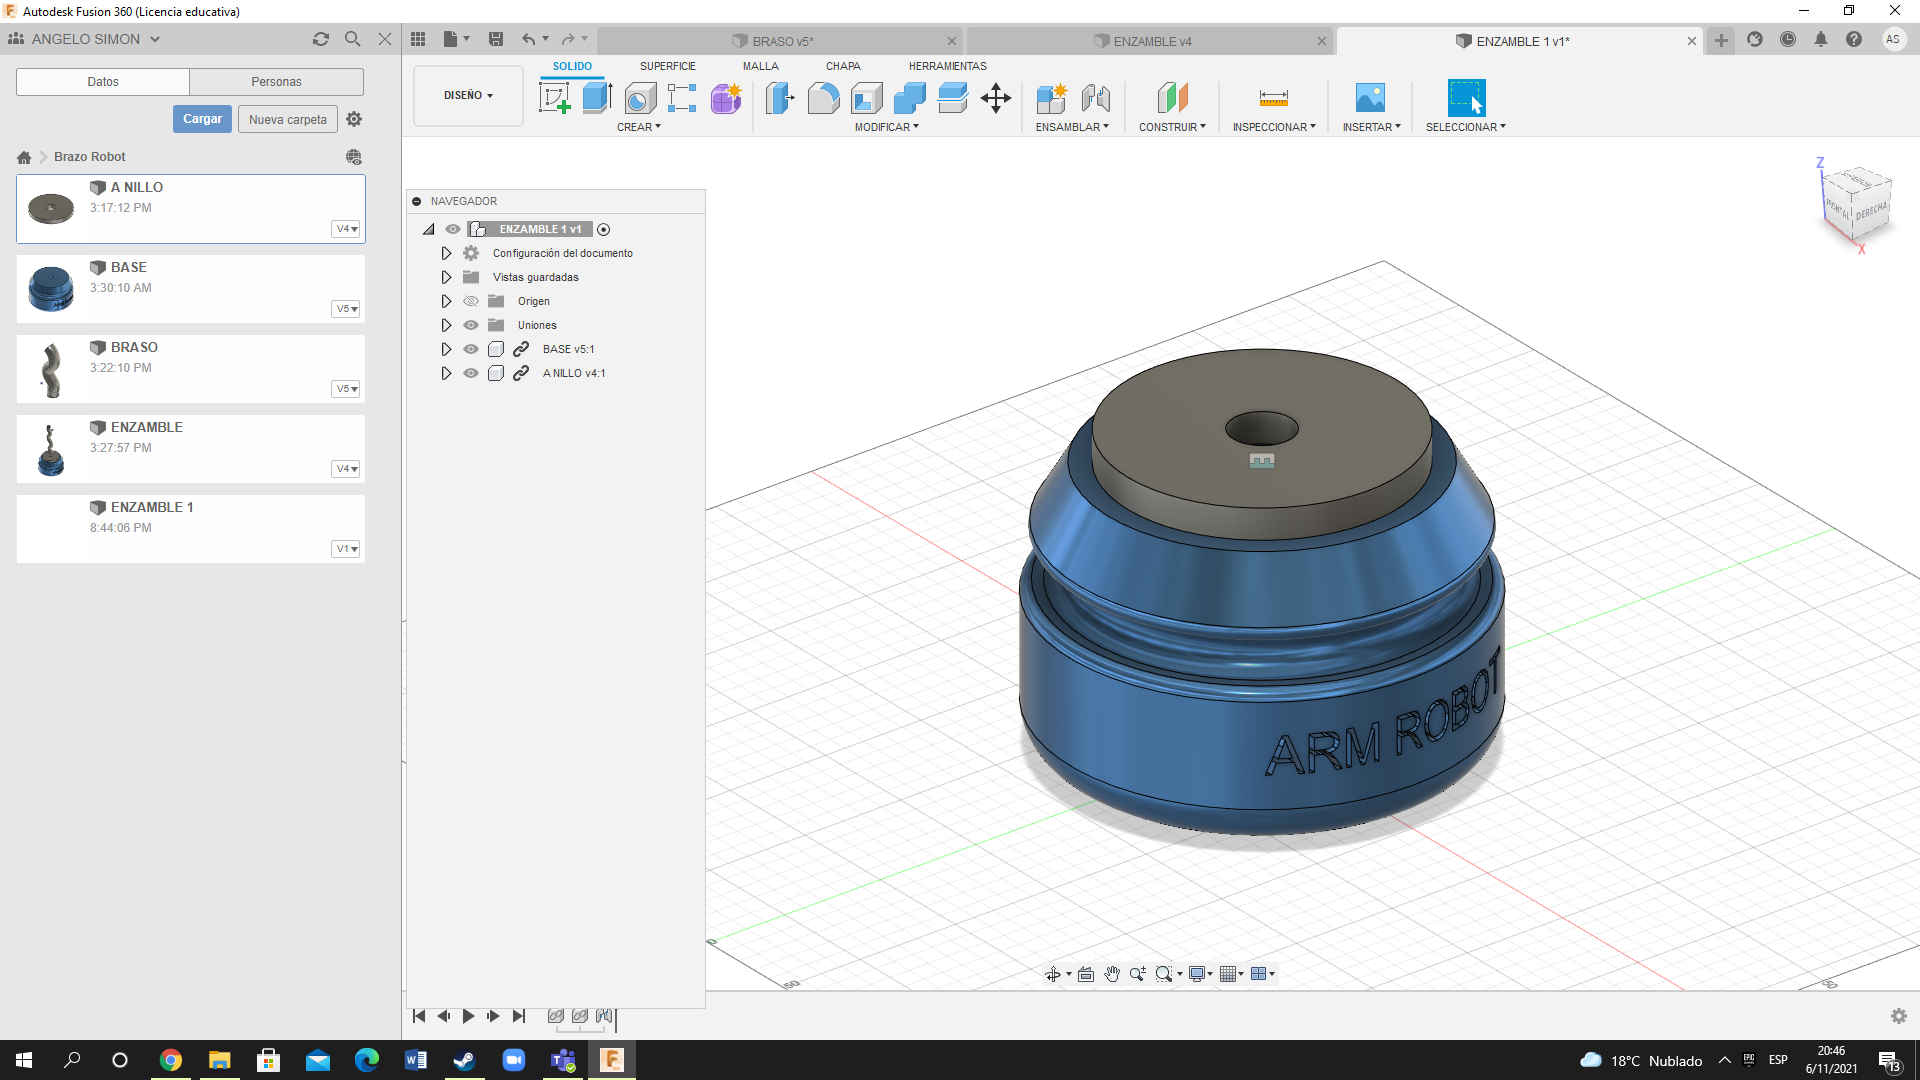
Task: Switch to the CHAPA tab
Action: click(843, 66)
